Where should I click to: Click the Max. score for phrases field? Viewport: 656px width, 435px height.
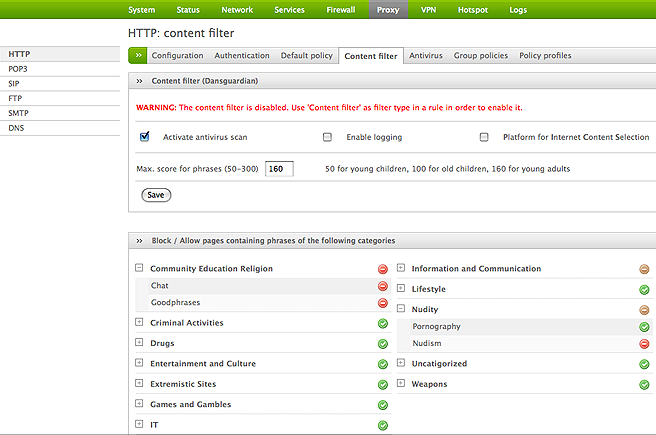[279, 169]
